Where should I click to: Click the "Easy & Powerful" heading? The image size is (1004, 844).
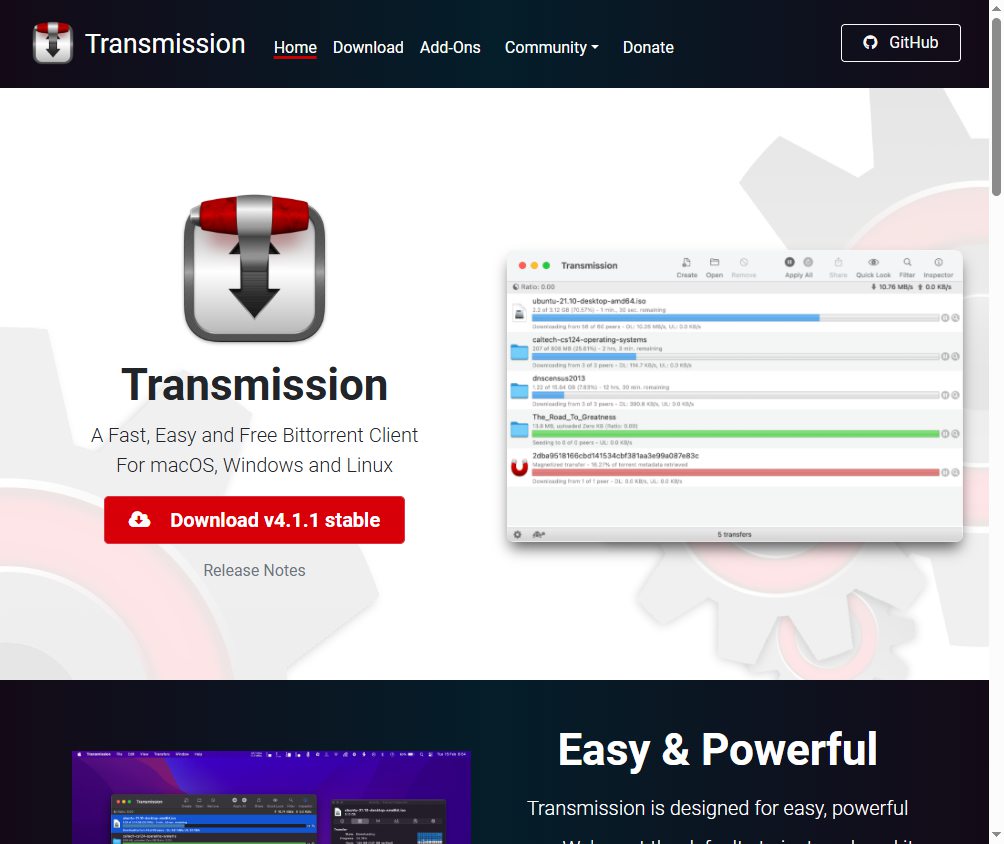pos(717,749)
